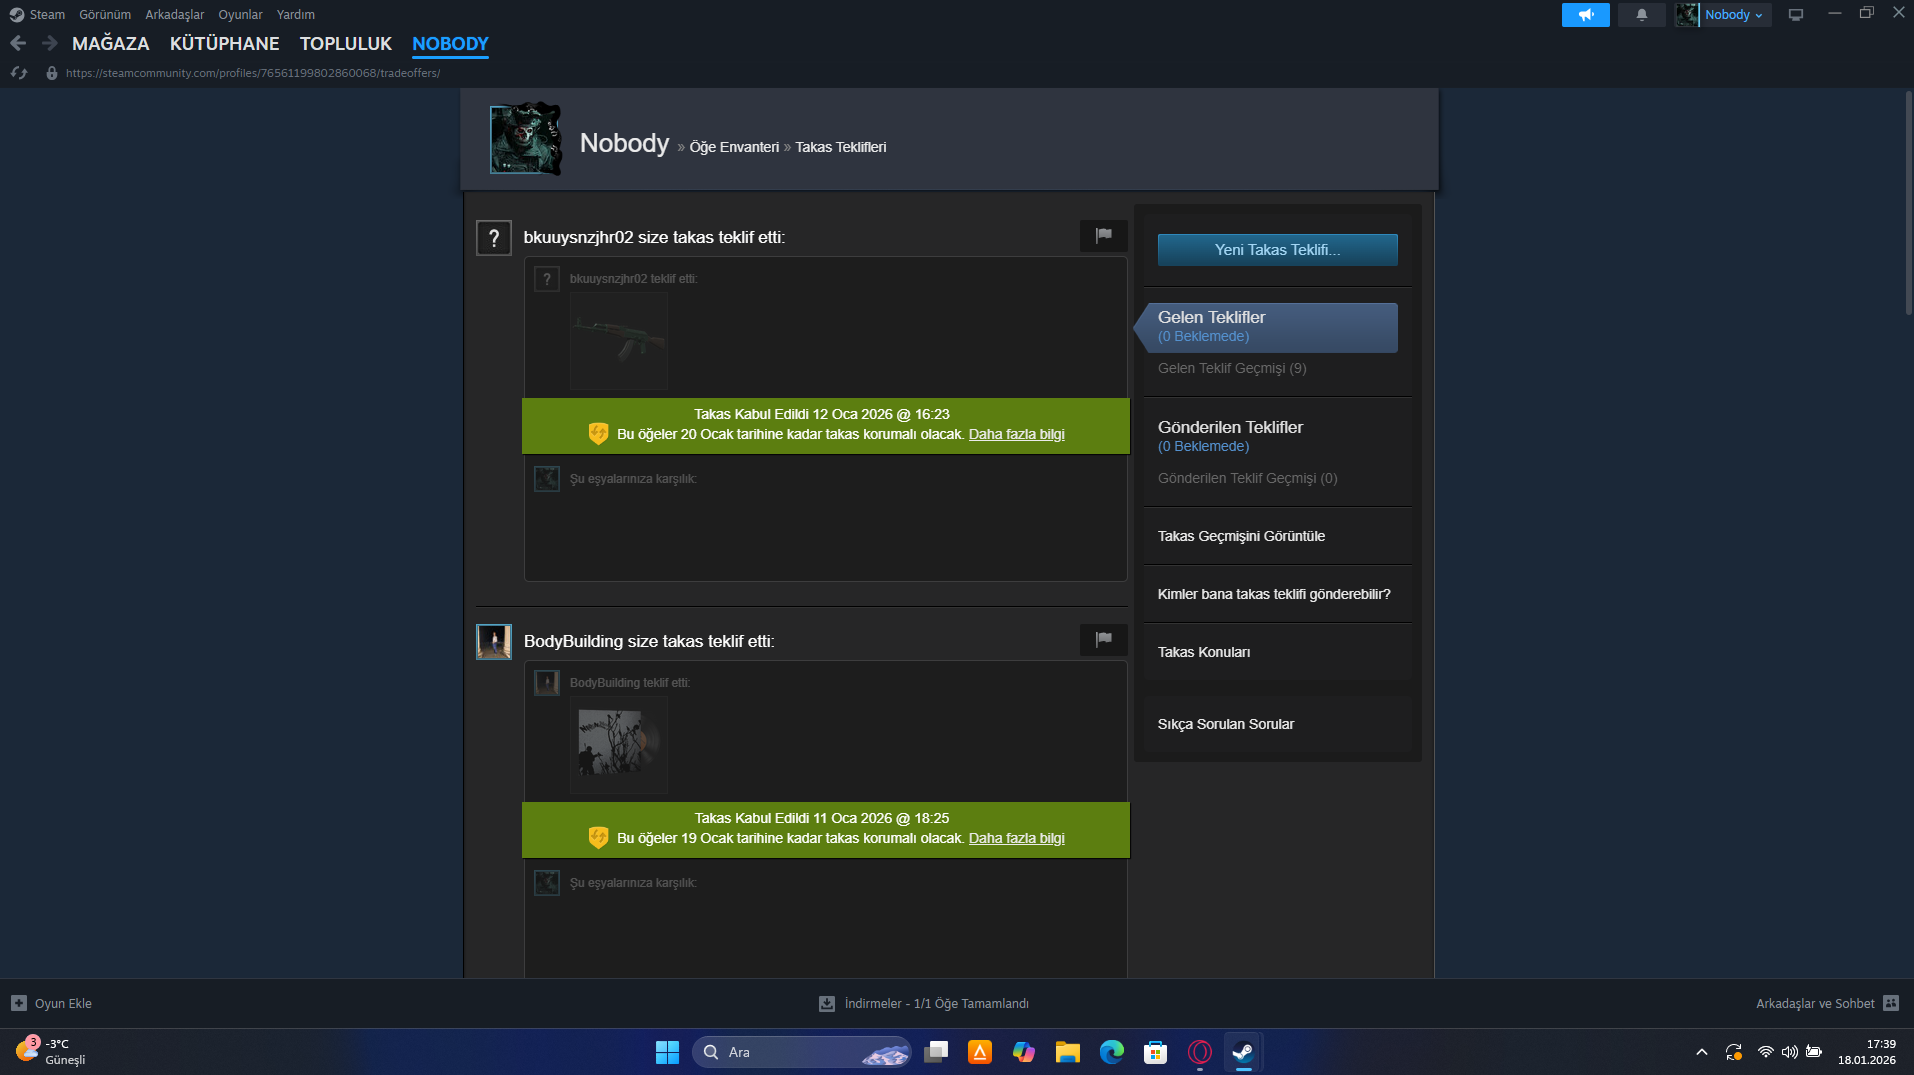Screen dimensions: 1914x1075
Task: Open the Windows Start menu
Action: coord(667,1052)
